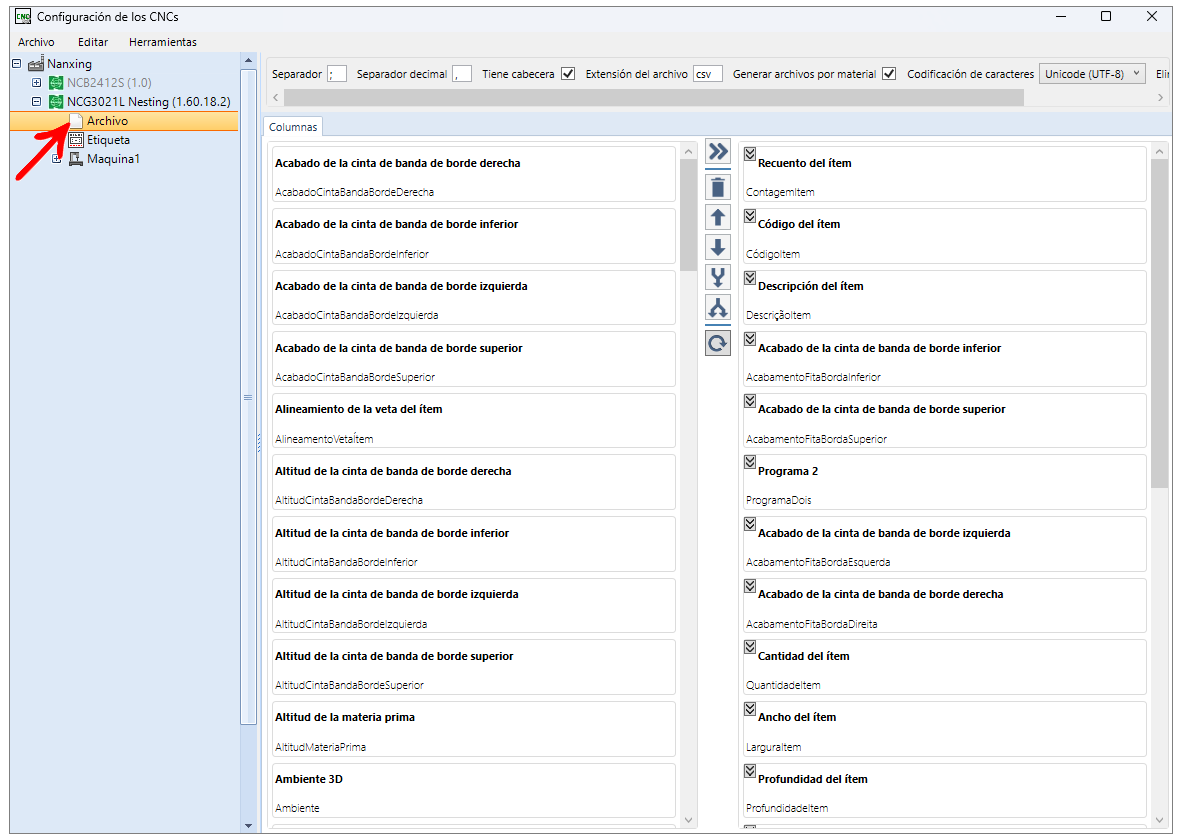
Task: Click tree panel scroll up arrow
Action: (x=248, y=60)
